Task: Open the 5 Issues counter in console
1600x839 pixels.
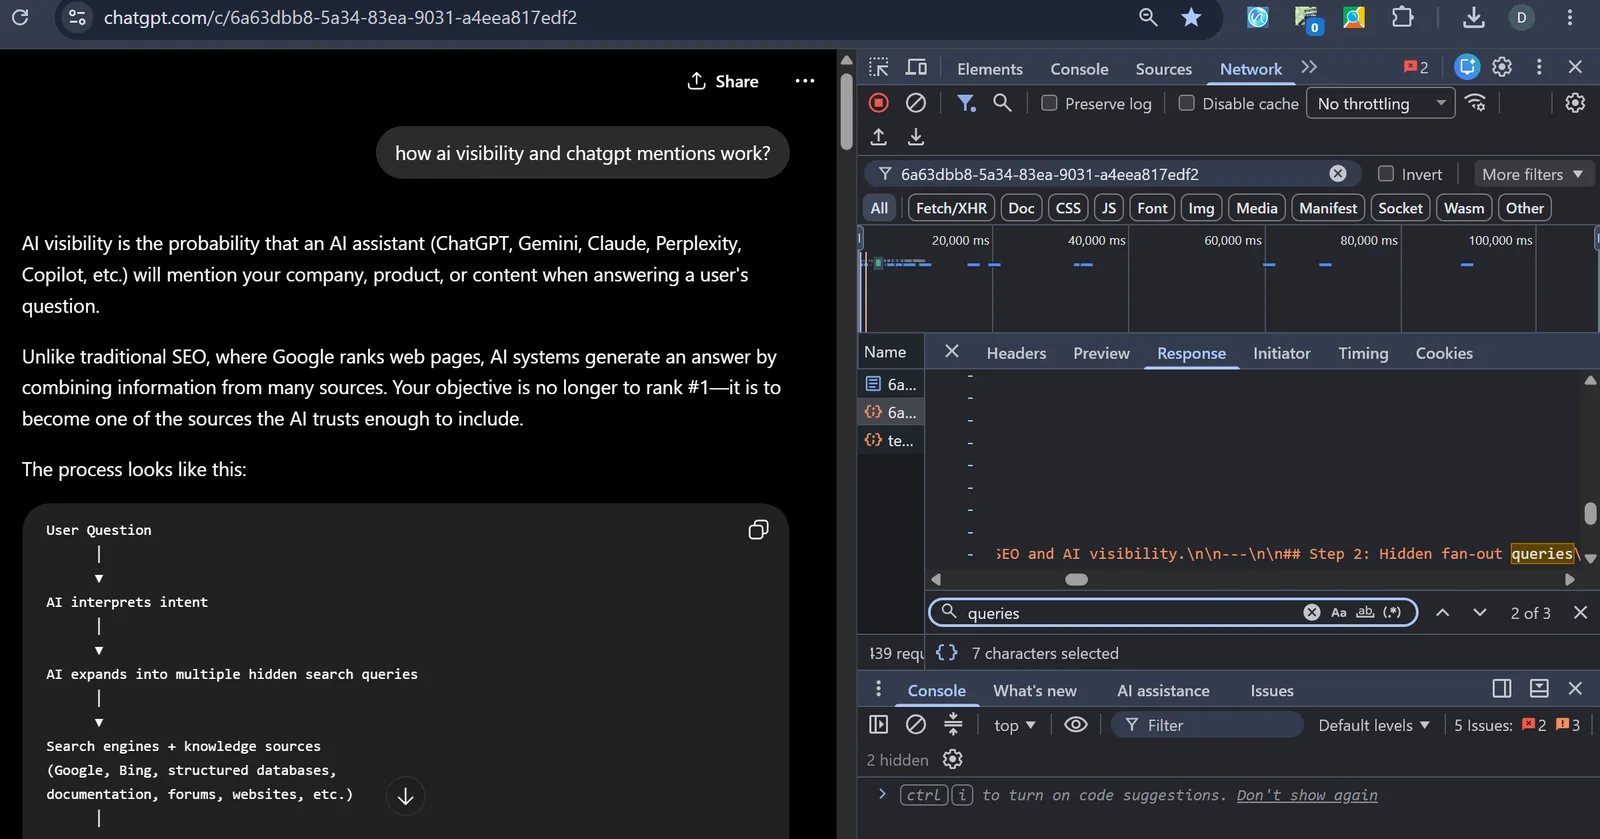Action: 1517,725
